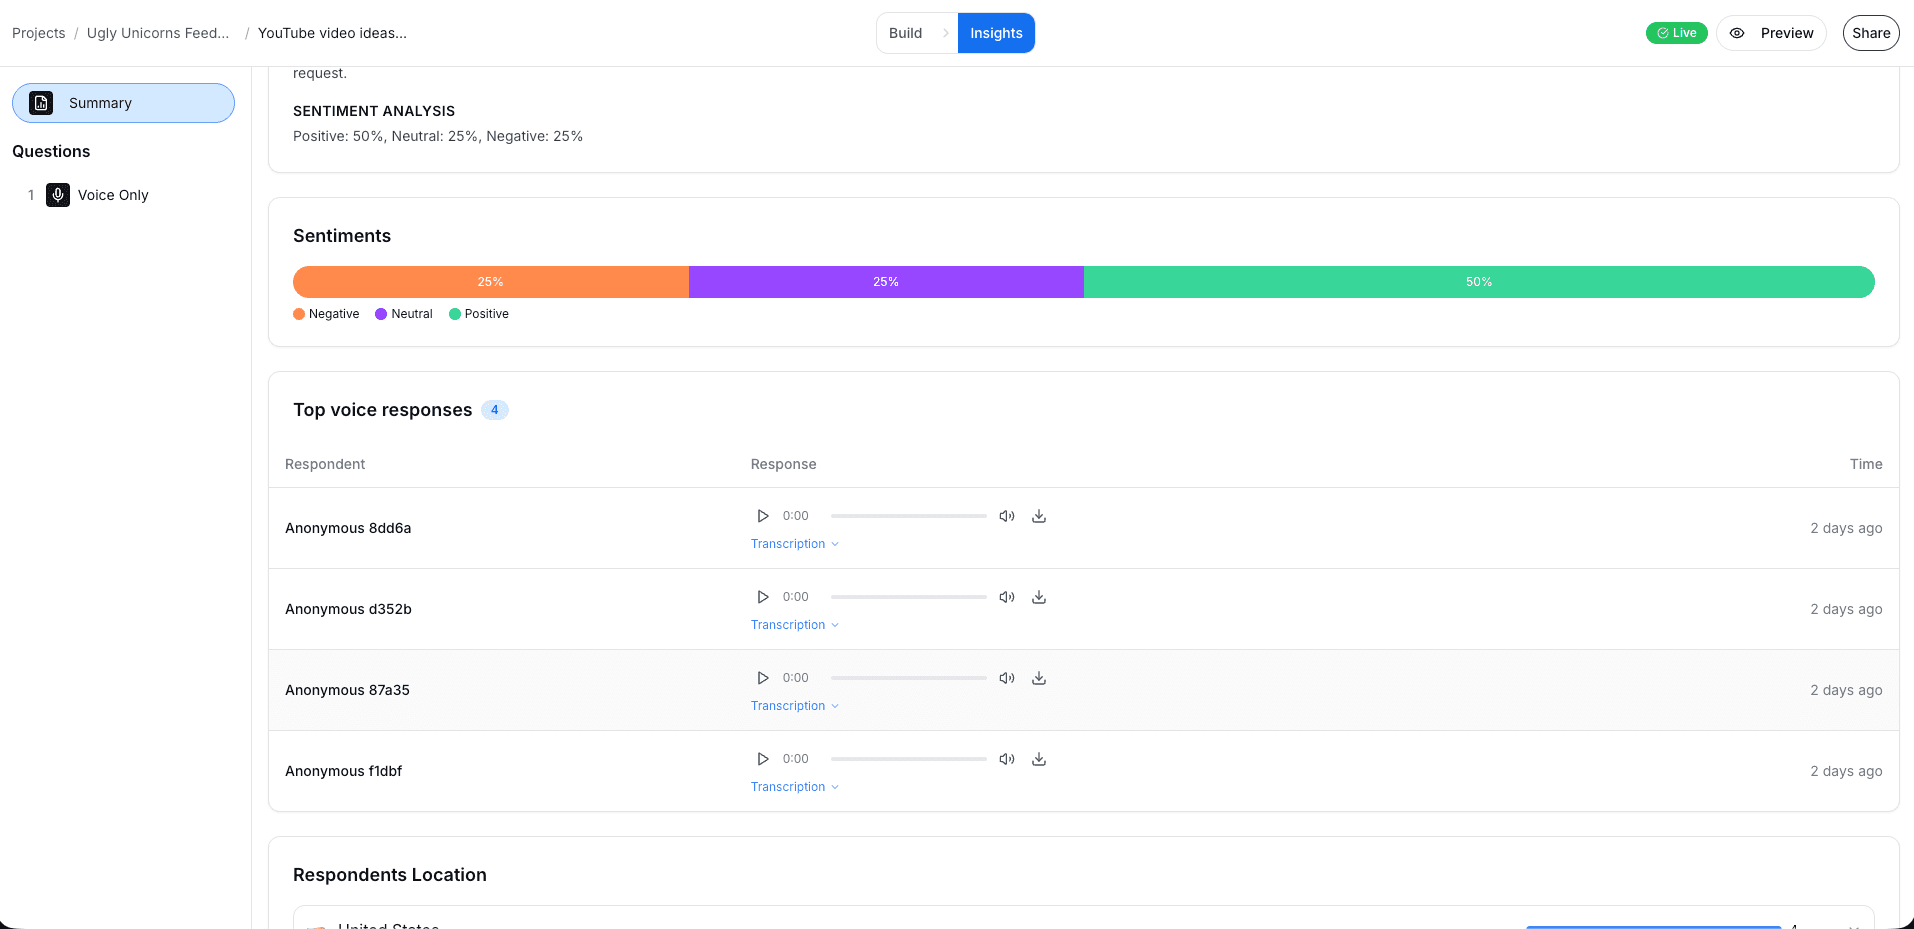Click the microphone icon next to Voice Only
The image size is (1914, 929).
click(57, 195)
